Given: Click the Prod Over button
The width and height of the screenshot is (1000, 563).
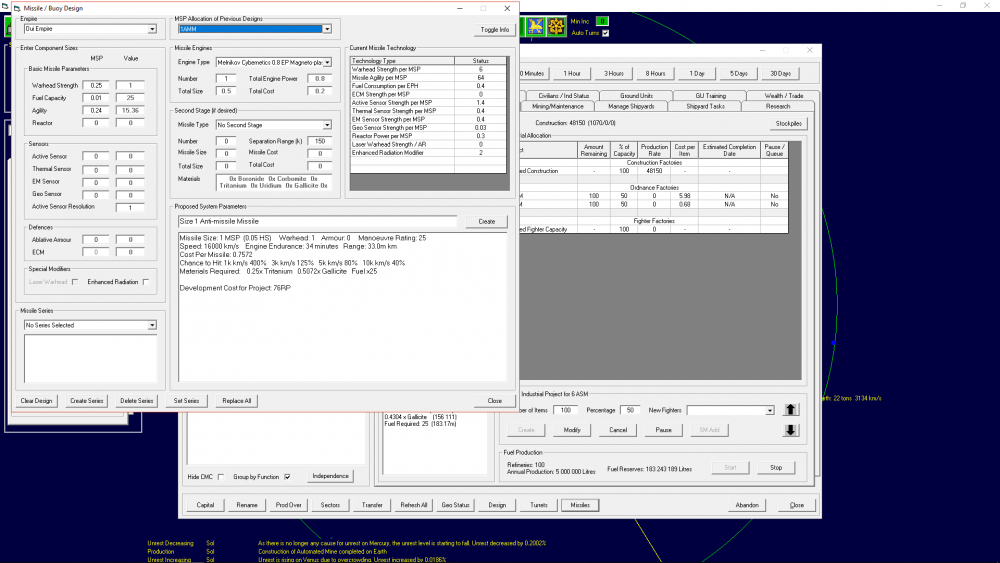Looking at the screenshot, I should click(288, 505).
